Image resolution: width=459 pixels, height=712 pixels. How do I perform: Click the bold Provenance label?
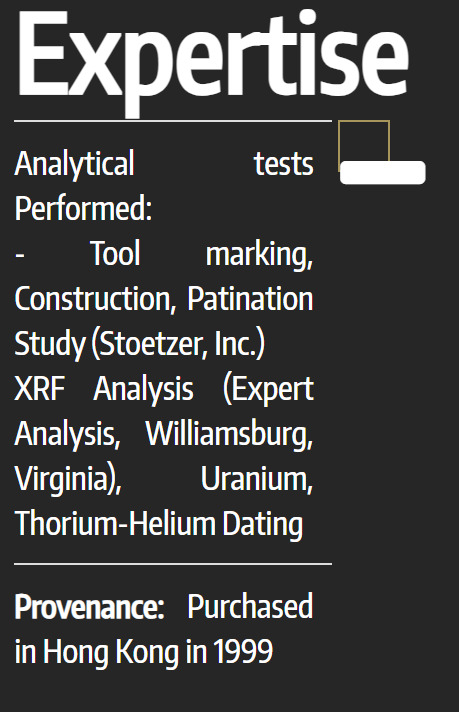click(x=89, y=606)
